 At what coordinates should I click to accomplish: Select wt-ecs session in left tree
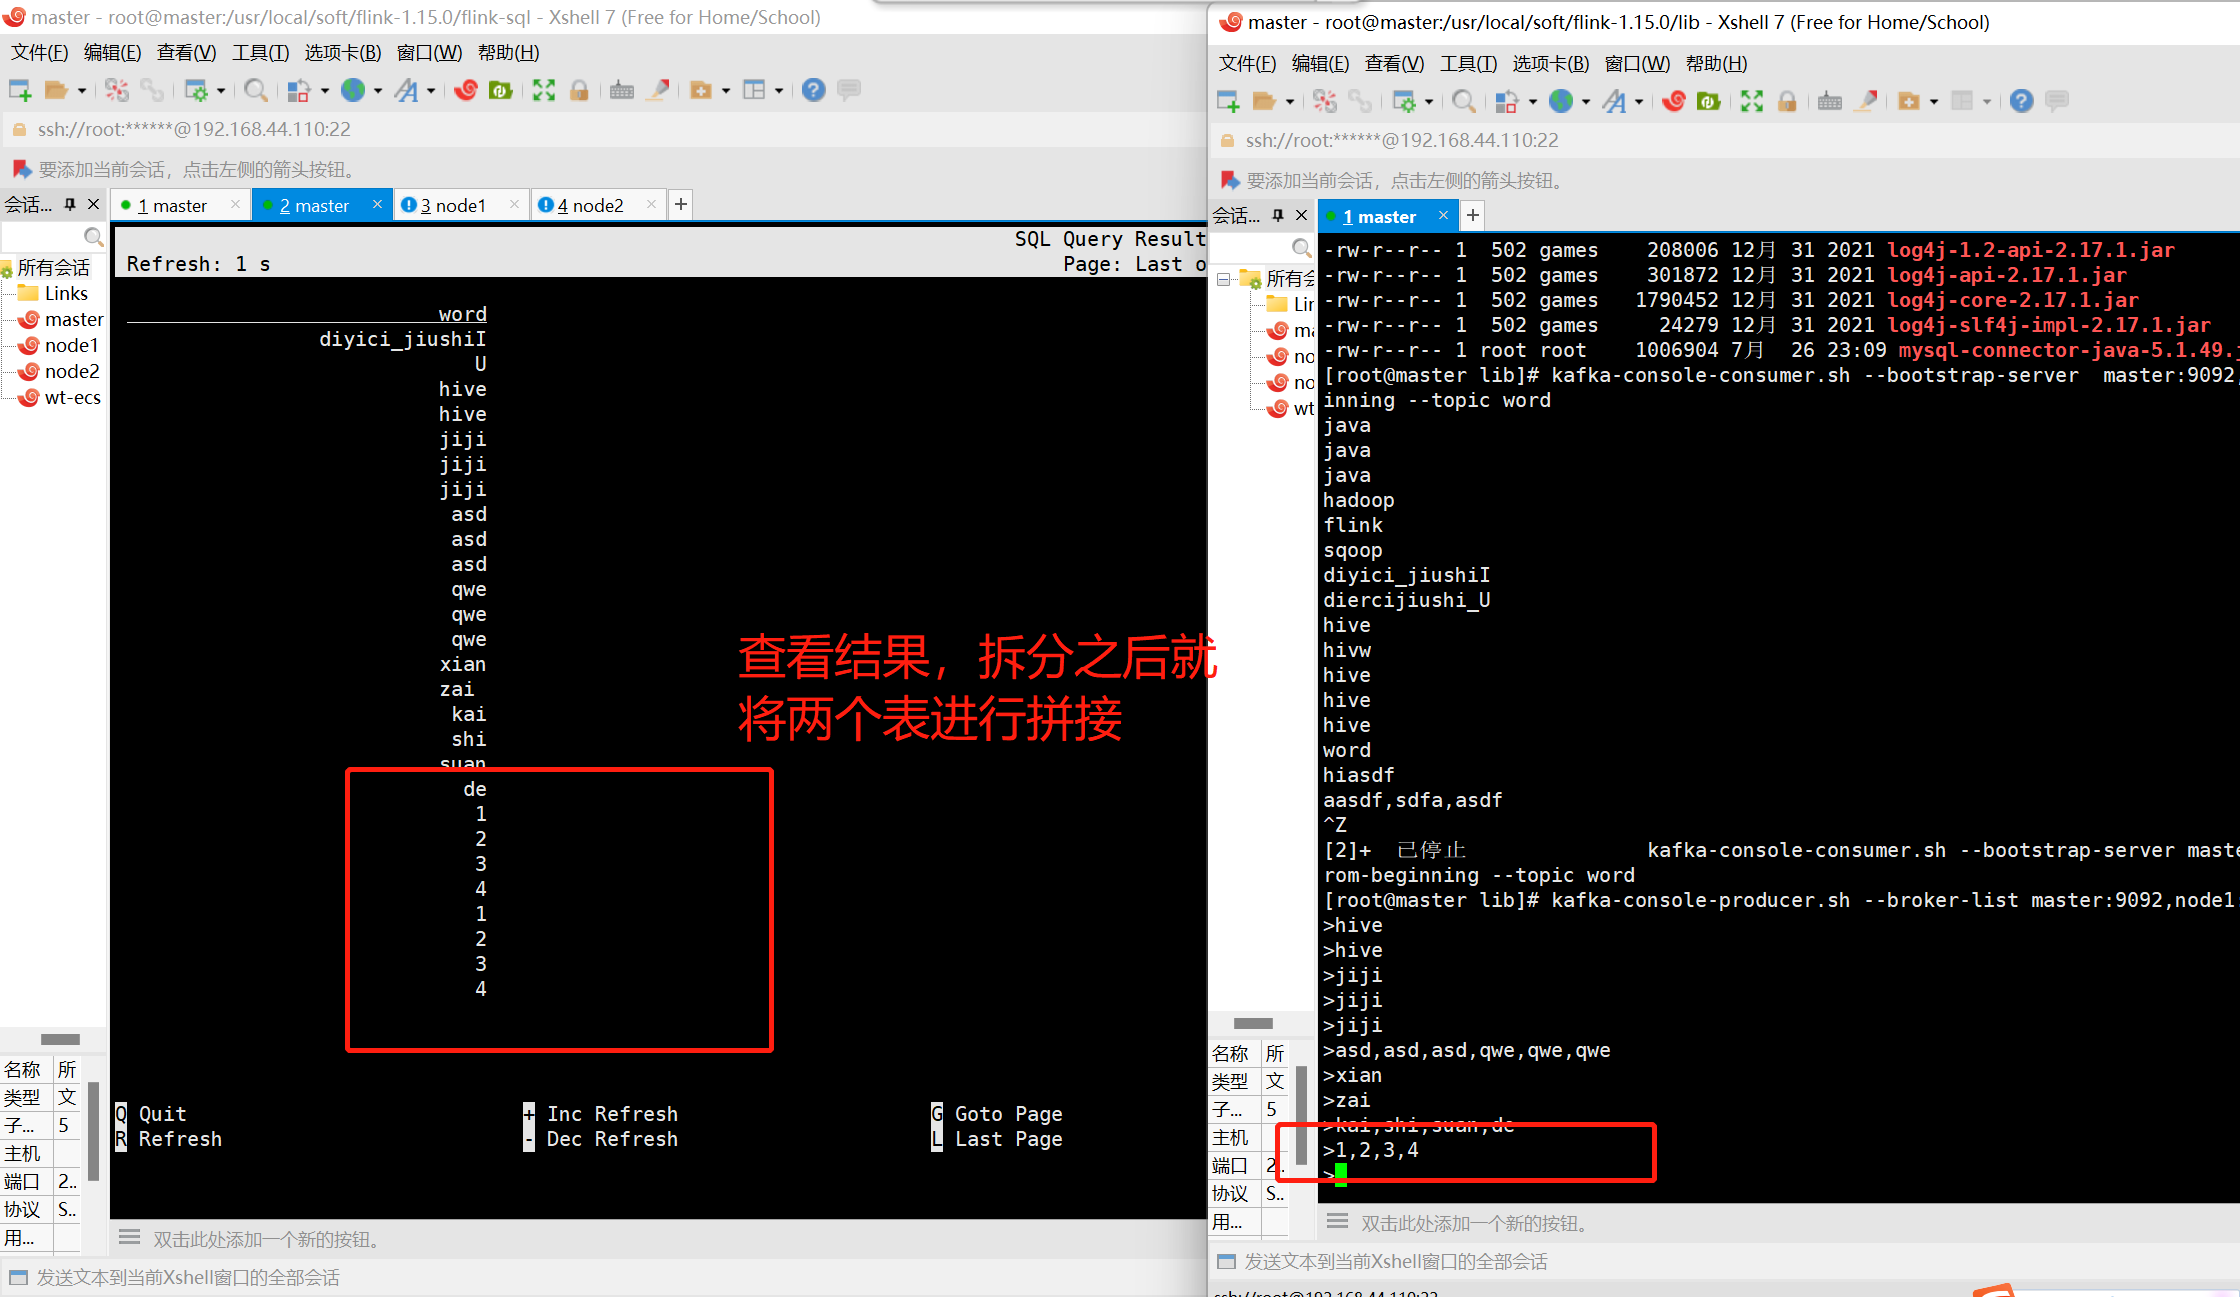(x=72, y=397)
